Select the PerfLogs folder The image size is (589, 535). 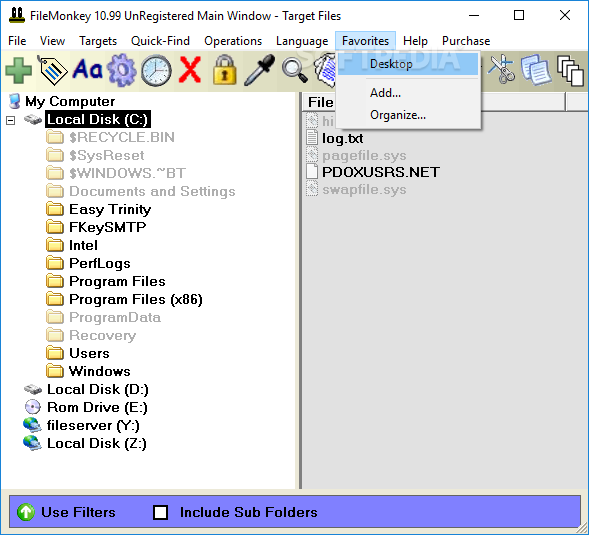[x=100, y=263]
